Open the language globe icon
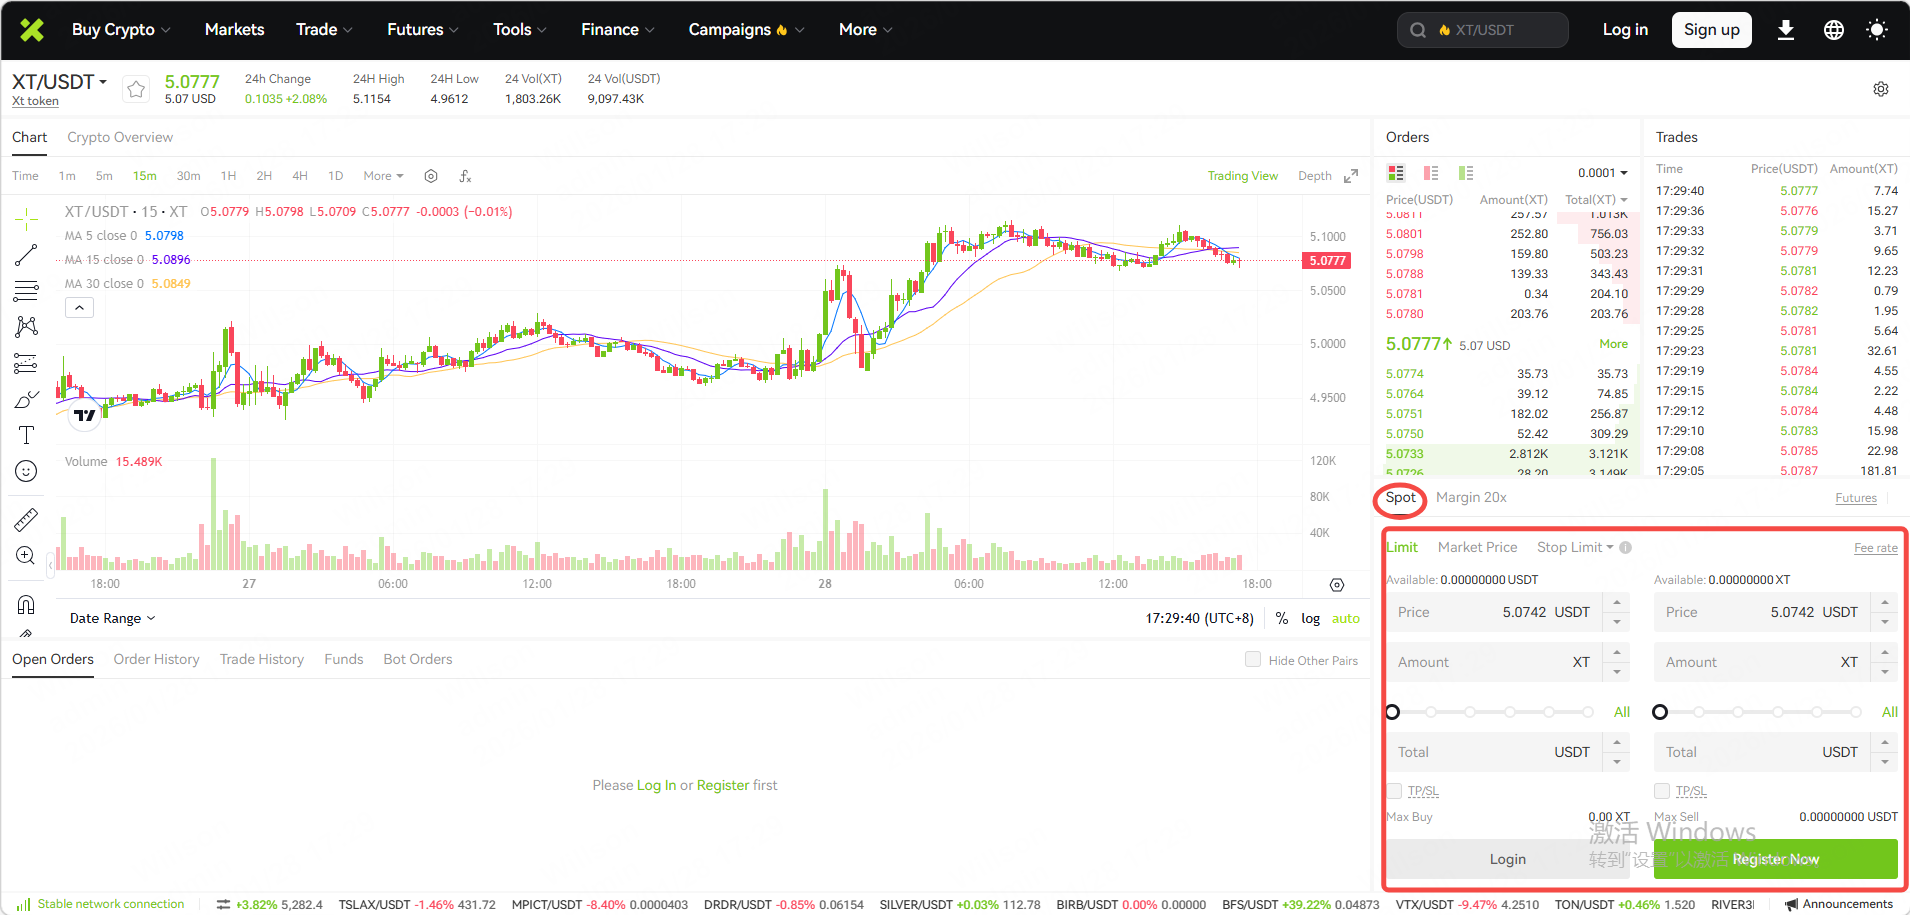 point(1833,30)
